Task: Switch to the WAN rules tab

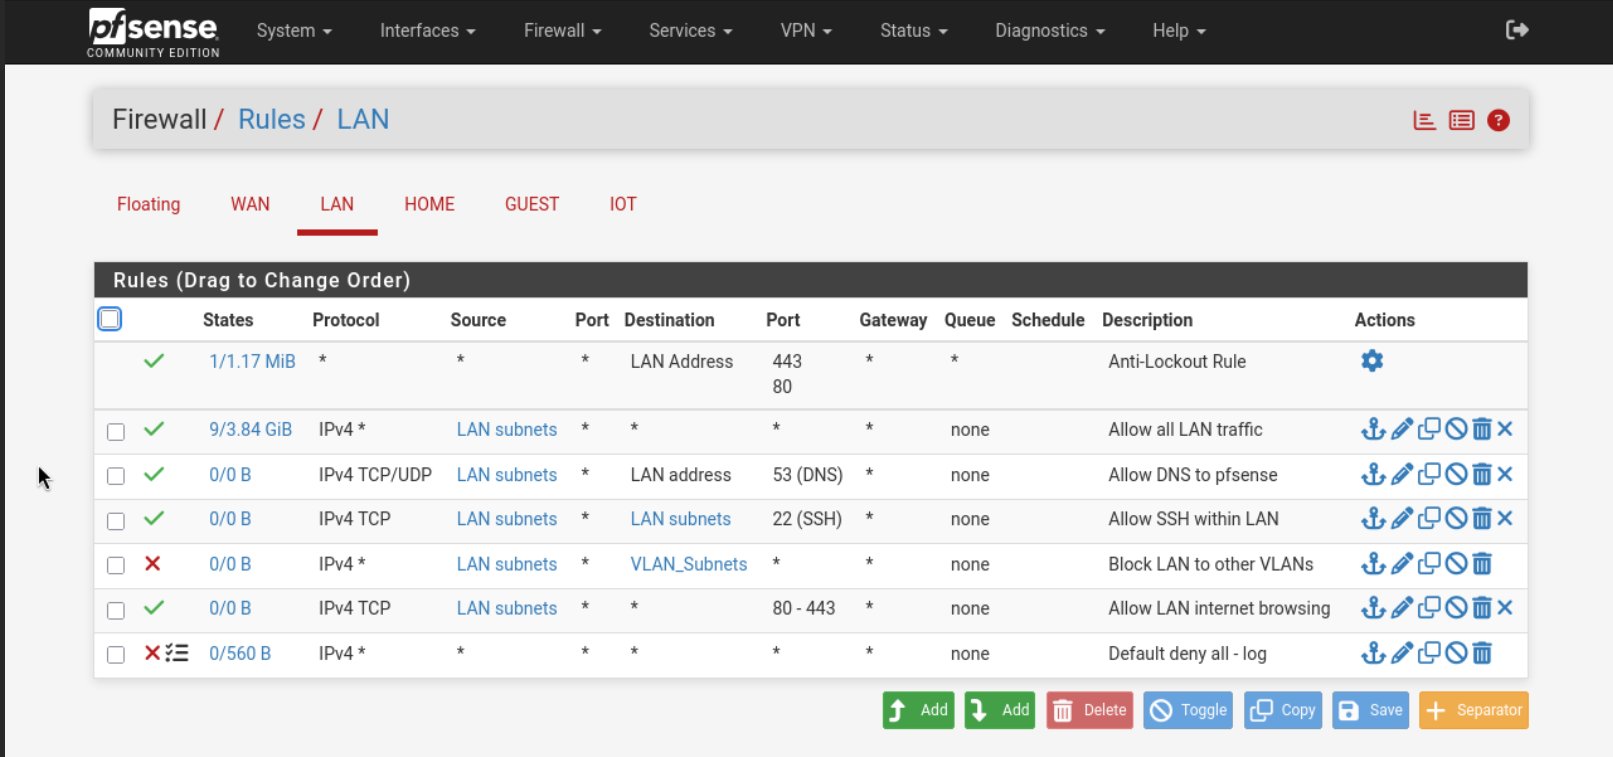Action: pyautogui.click(x=250, y=204)
